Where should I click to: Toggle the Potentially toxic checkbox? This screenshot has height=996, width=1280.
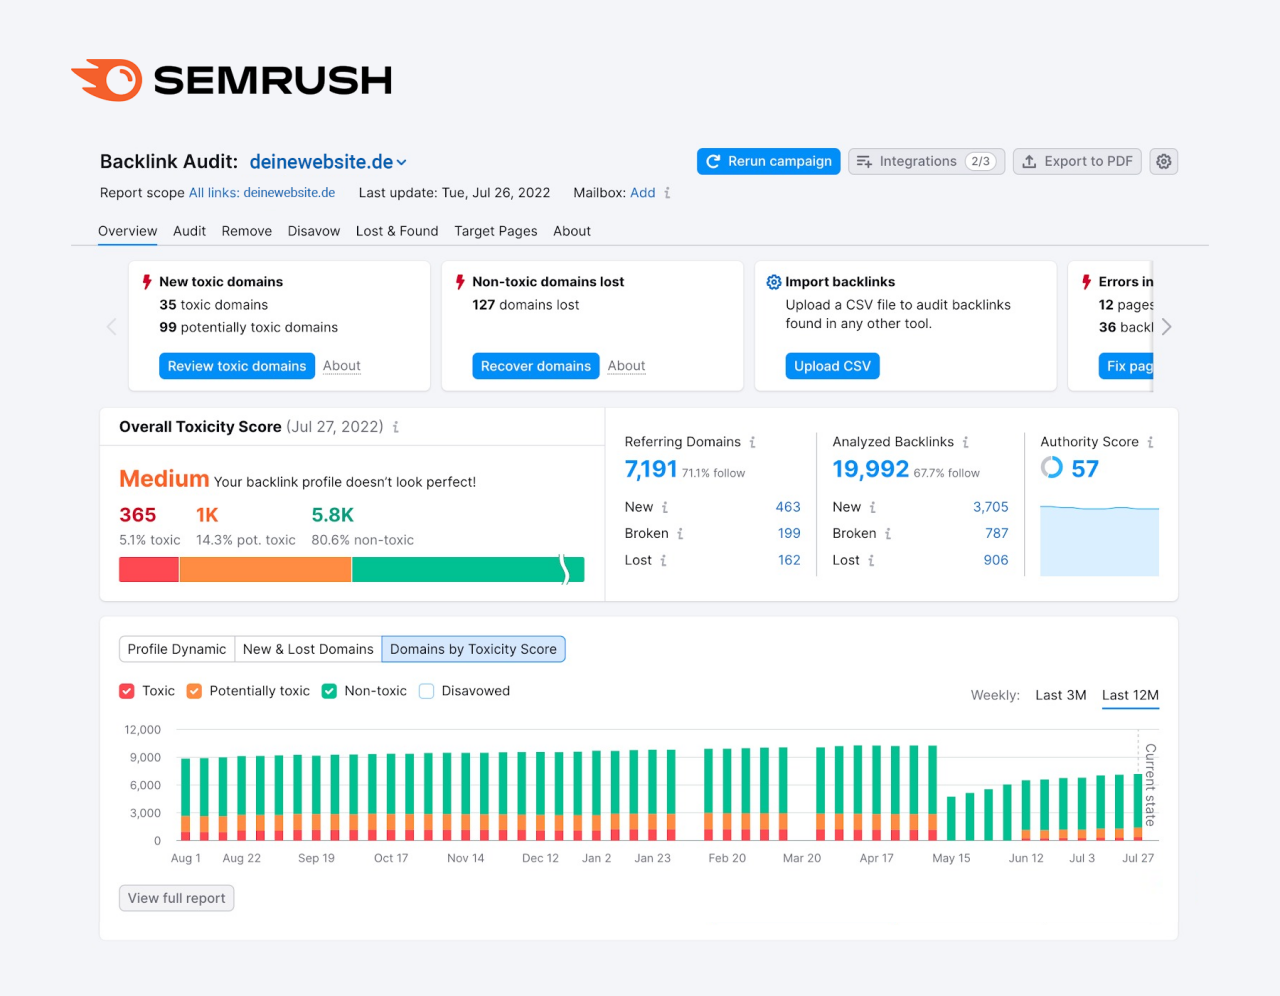click(195, 691)
